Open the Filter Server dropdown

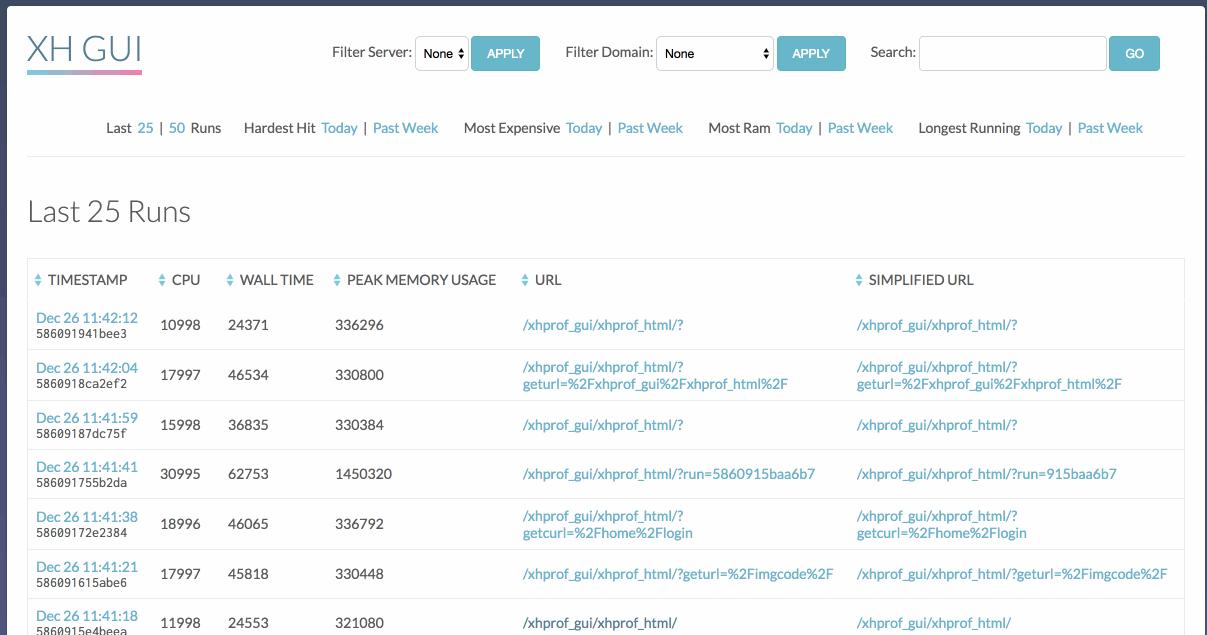pyautogui.click(x=442, y=55)
